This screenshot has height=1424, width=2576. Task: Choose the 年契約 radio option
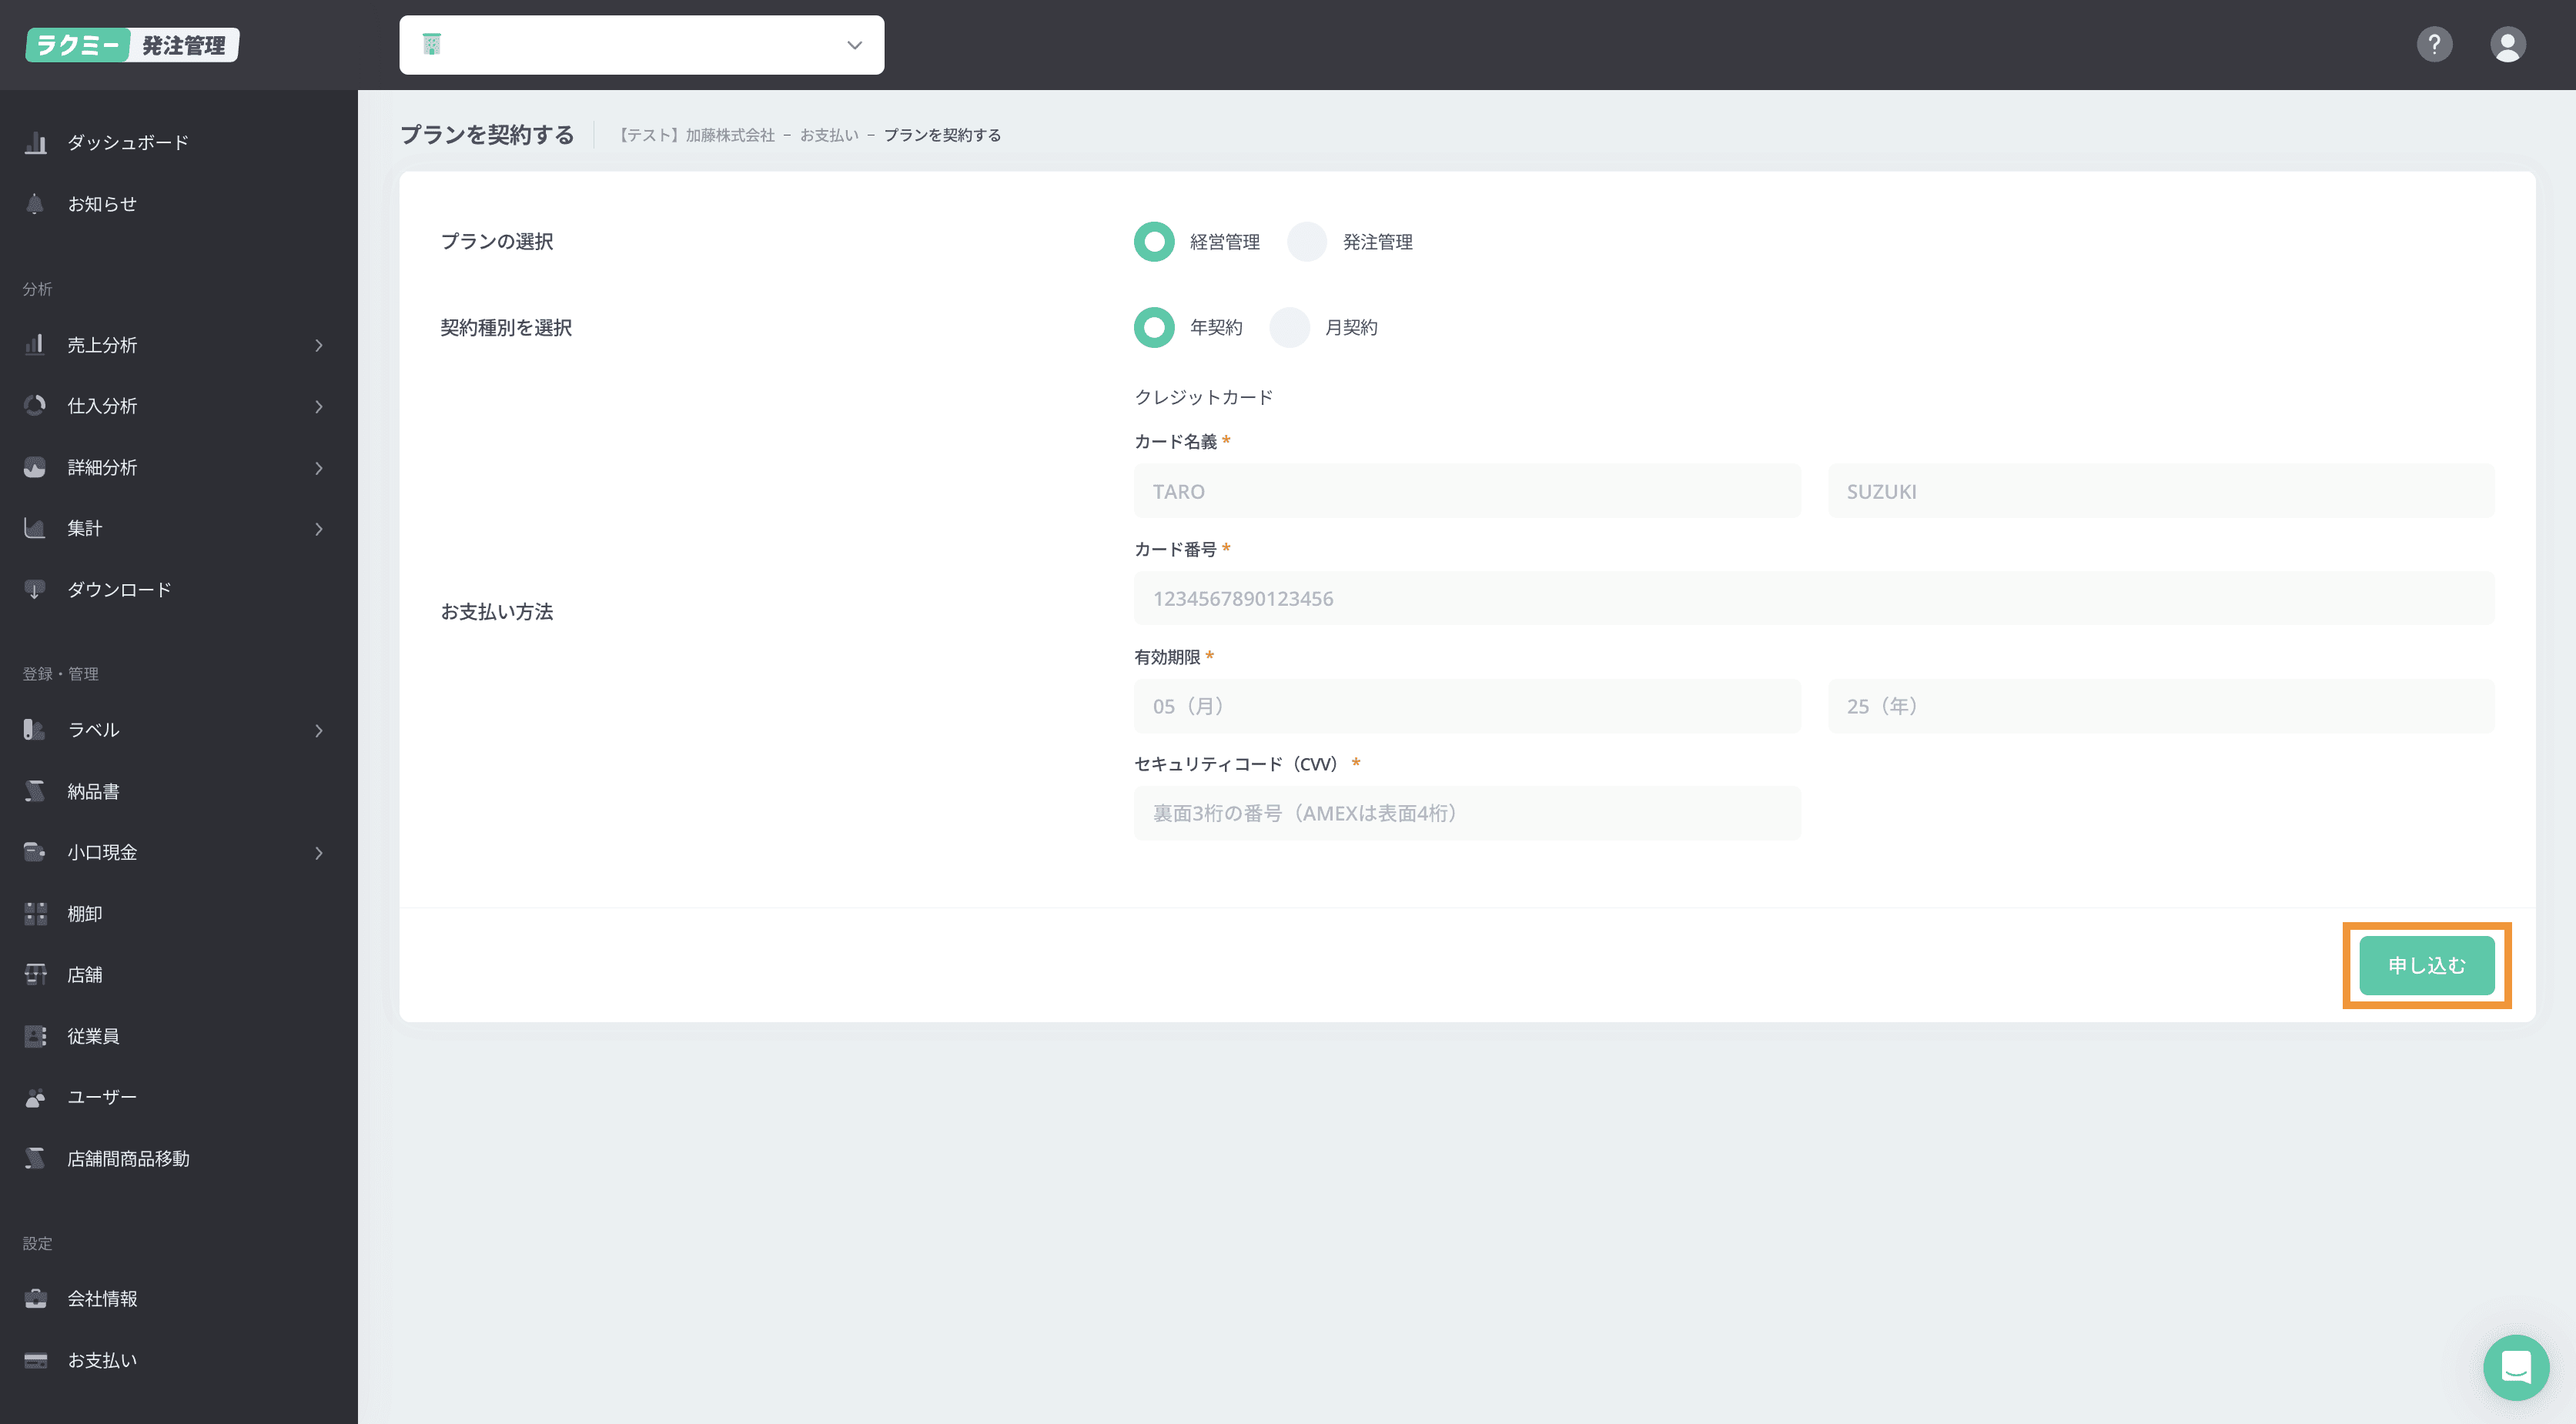coord(1154,328)
